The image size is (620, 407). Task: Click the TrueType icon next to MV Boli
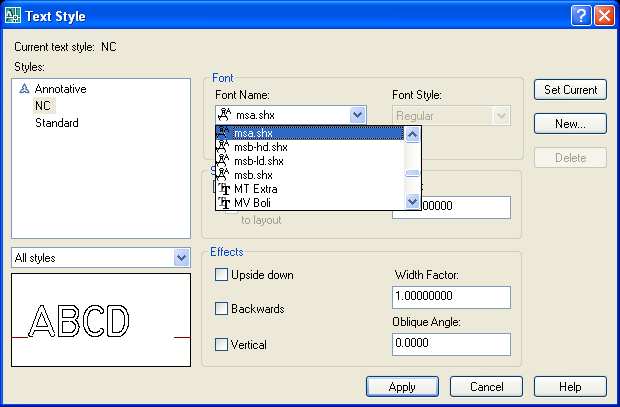pyautogui.click(x=223, y=202)
